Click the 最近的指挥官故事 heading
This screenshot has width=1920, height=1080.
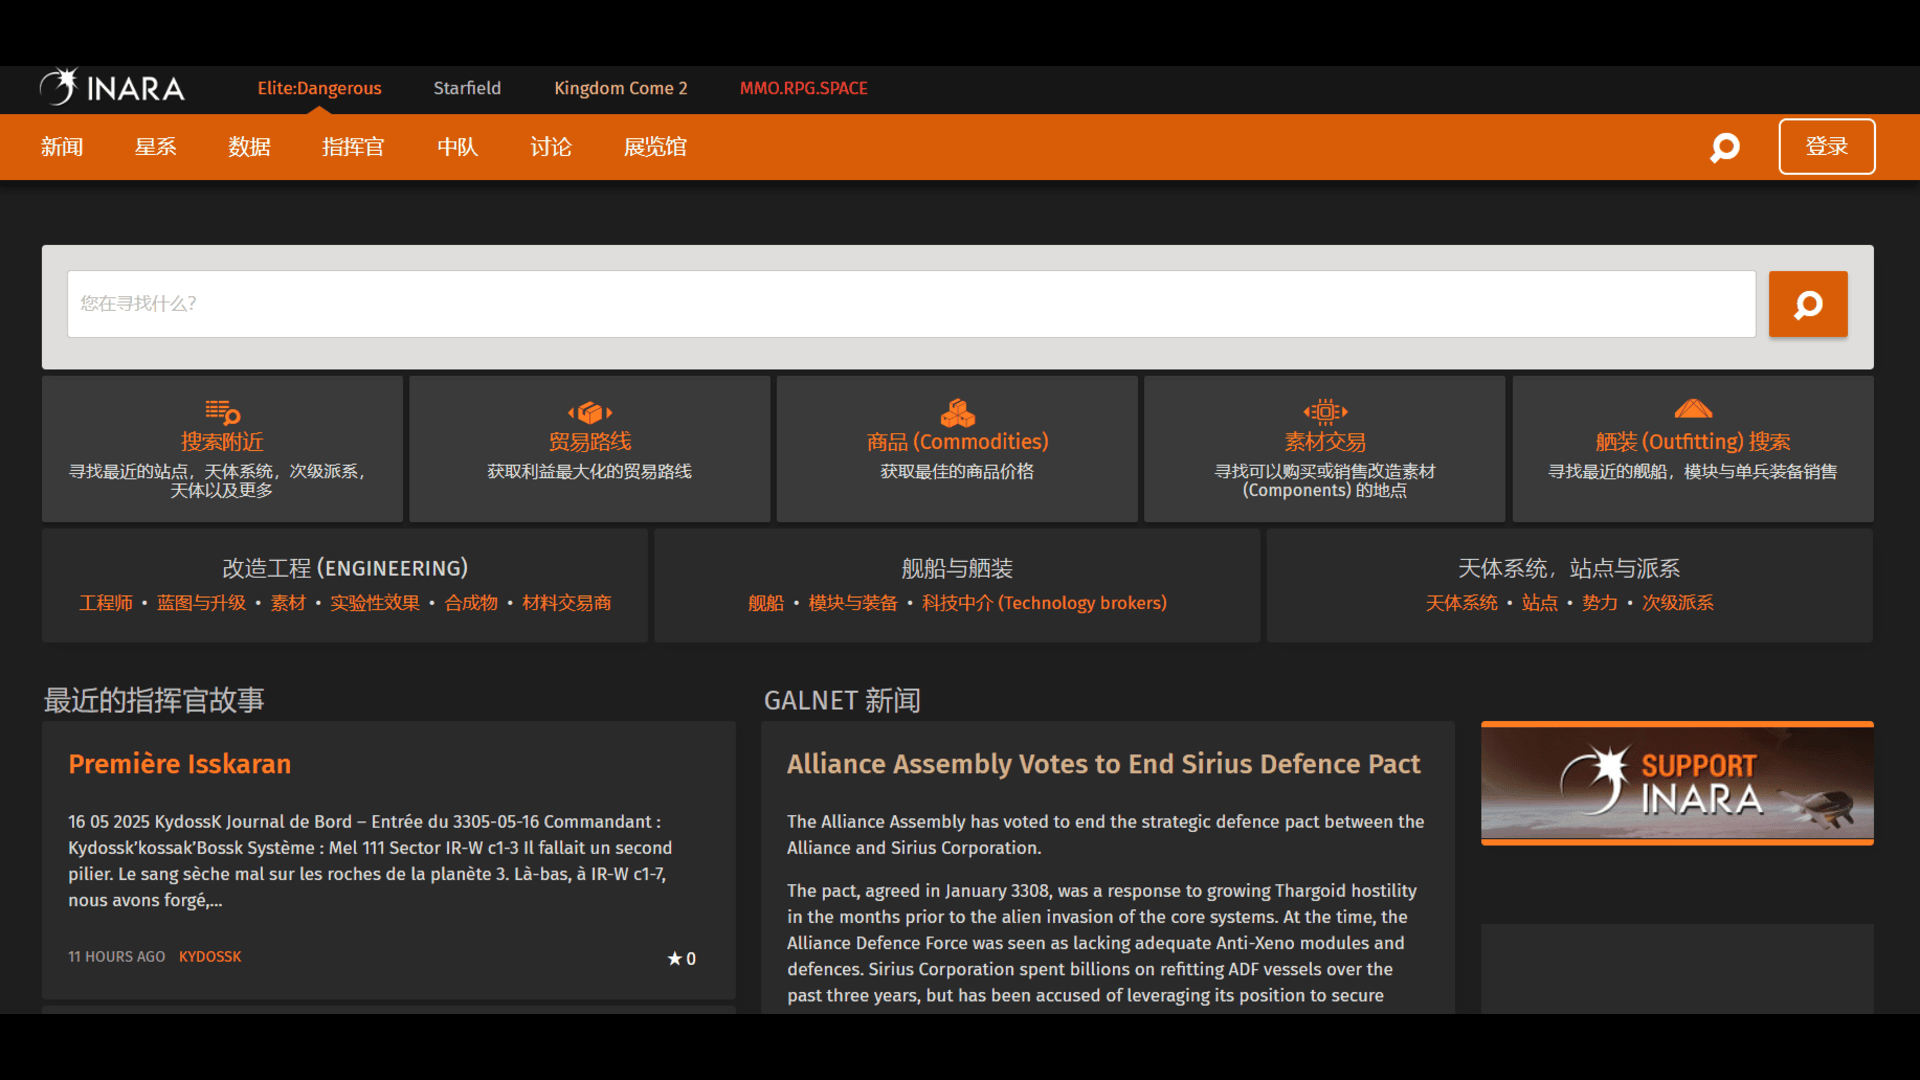pos(154,700)
